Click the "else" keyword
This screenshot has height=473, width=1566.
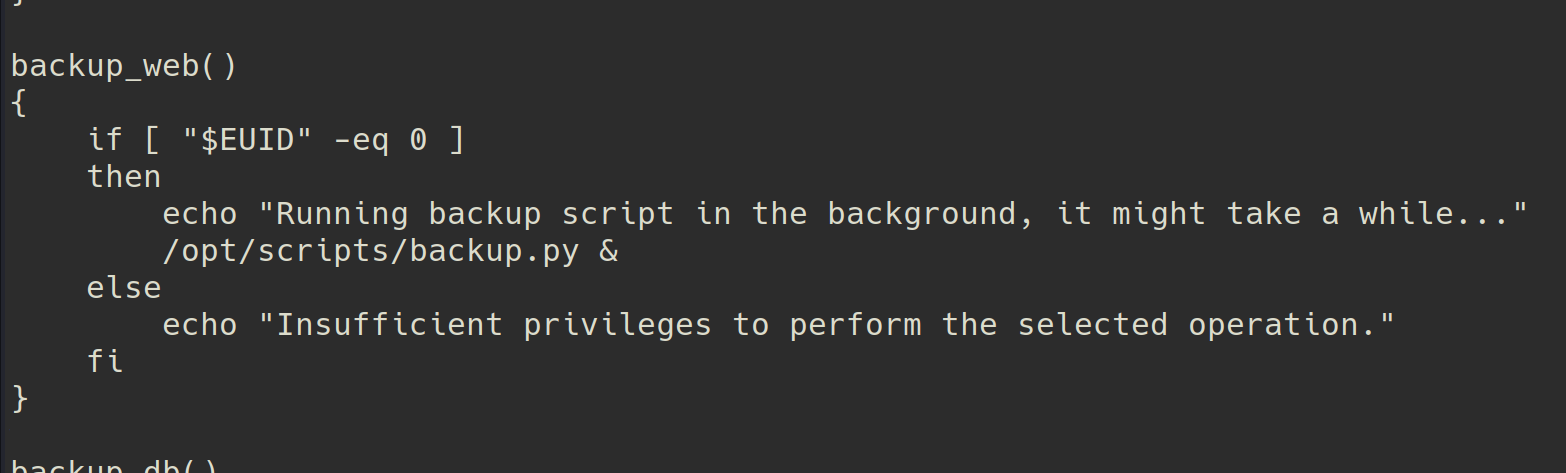[x=124, y=288]
